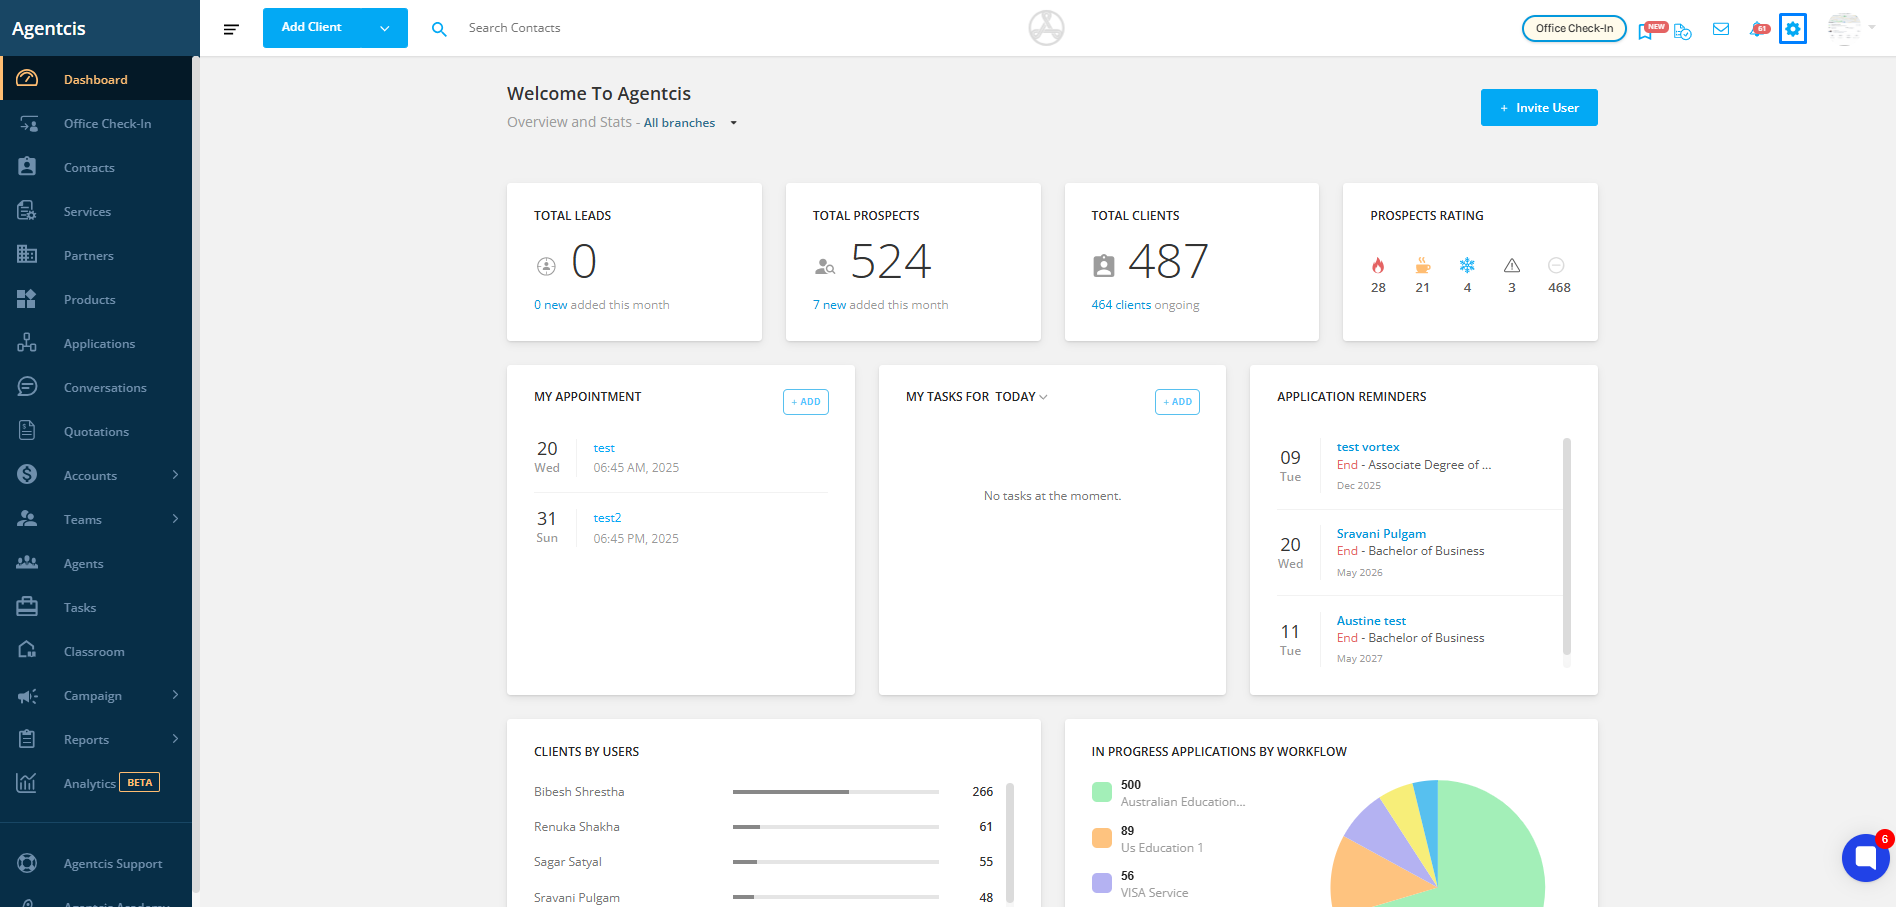
Task: Click the Reports clipboard icon
Action: tap(27, 739)
